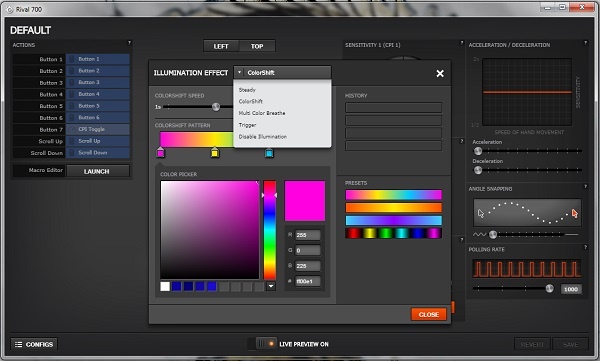The width and height of the screenshot is (600, 361).
Task: Click the acceleration curve graph
Action: tap(527, 92)
